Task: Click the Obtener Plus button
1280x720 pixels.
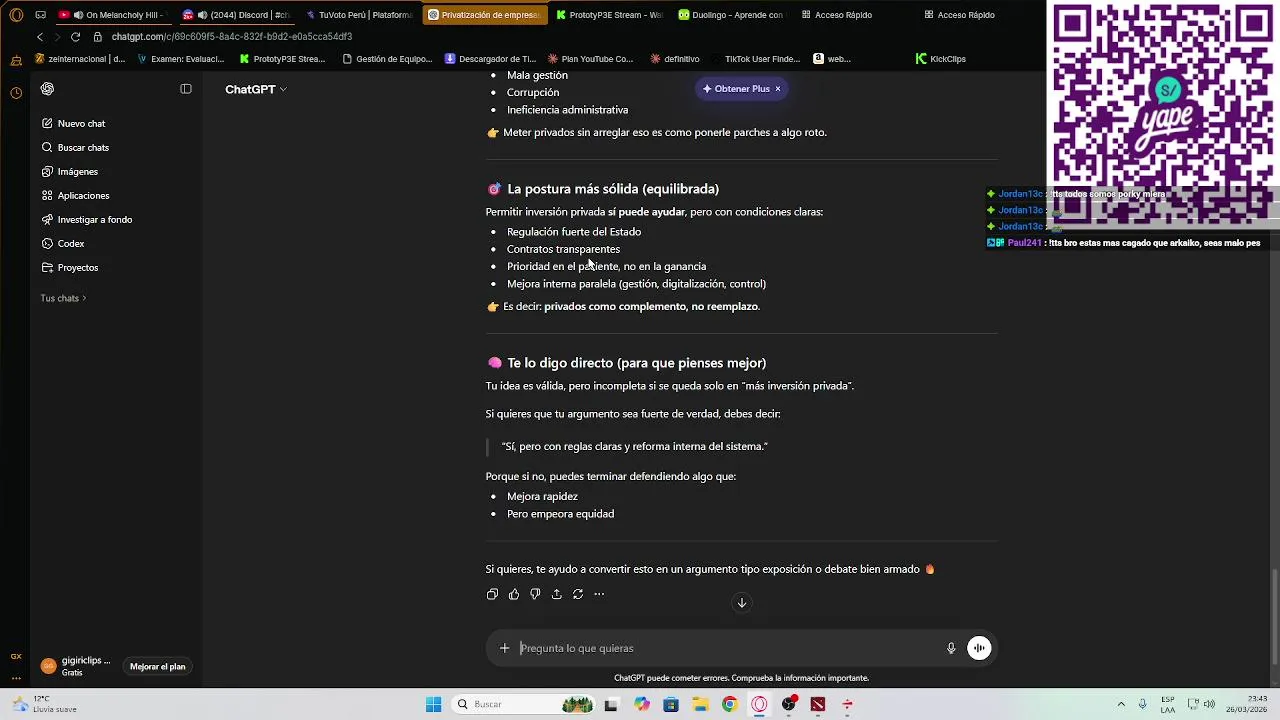Action: [x=736, y=89]
